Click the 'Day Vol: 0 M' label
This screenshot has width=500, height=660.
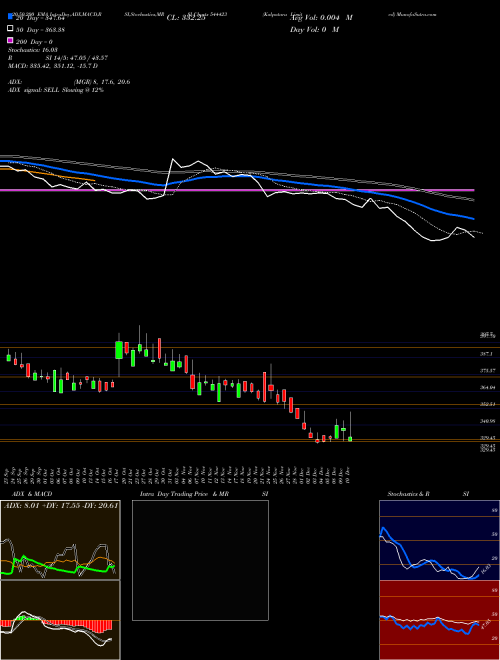tap(314, 29)
